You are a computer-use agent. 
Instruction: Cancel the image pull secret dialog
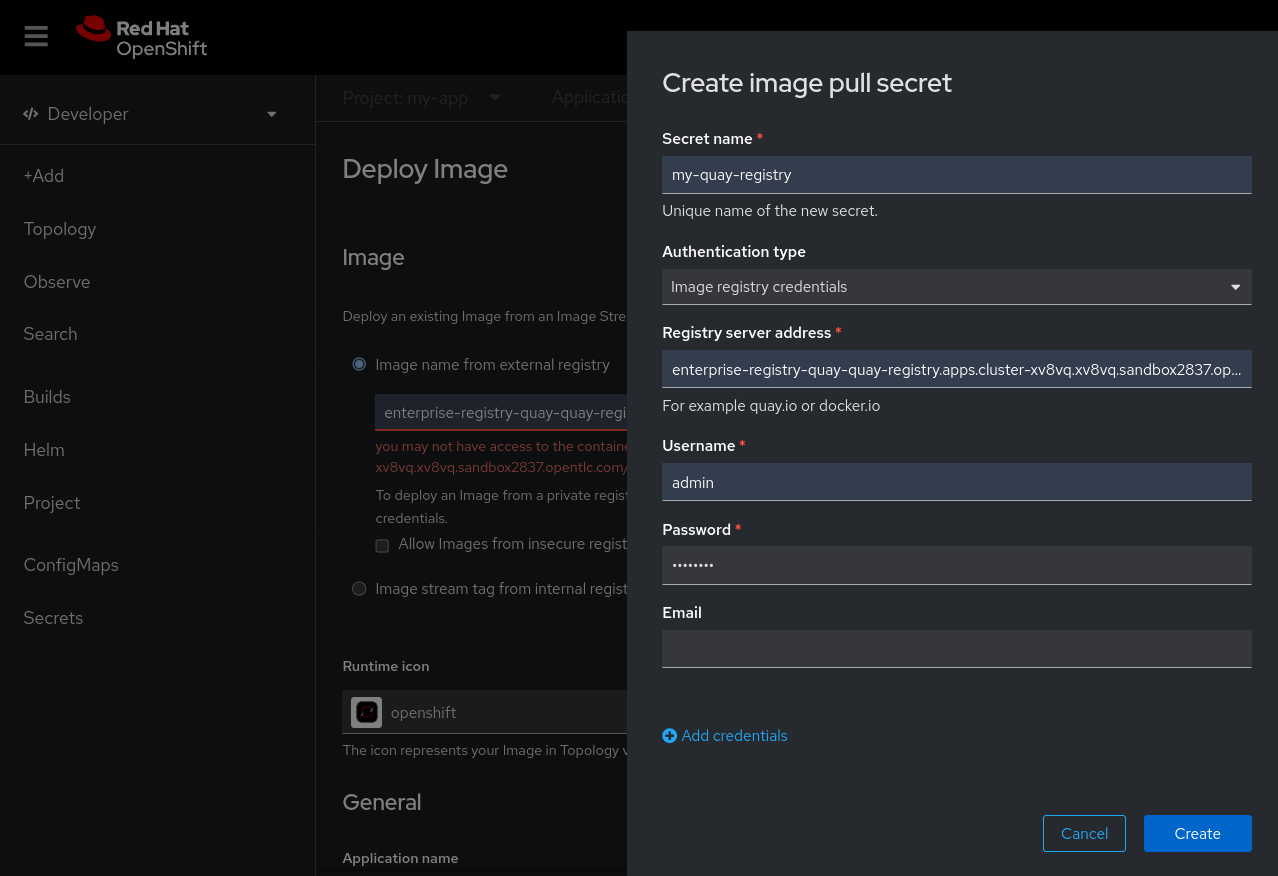[x=1084, y=834]
